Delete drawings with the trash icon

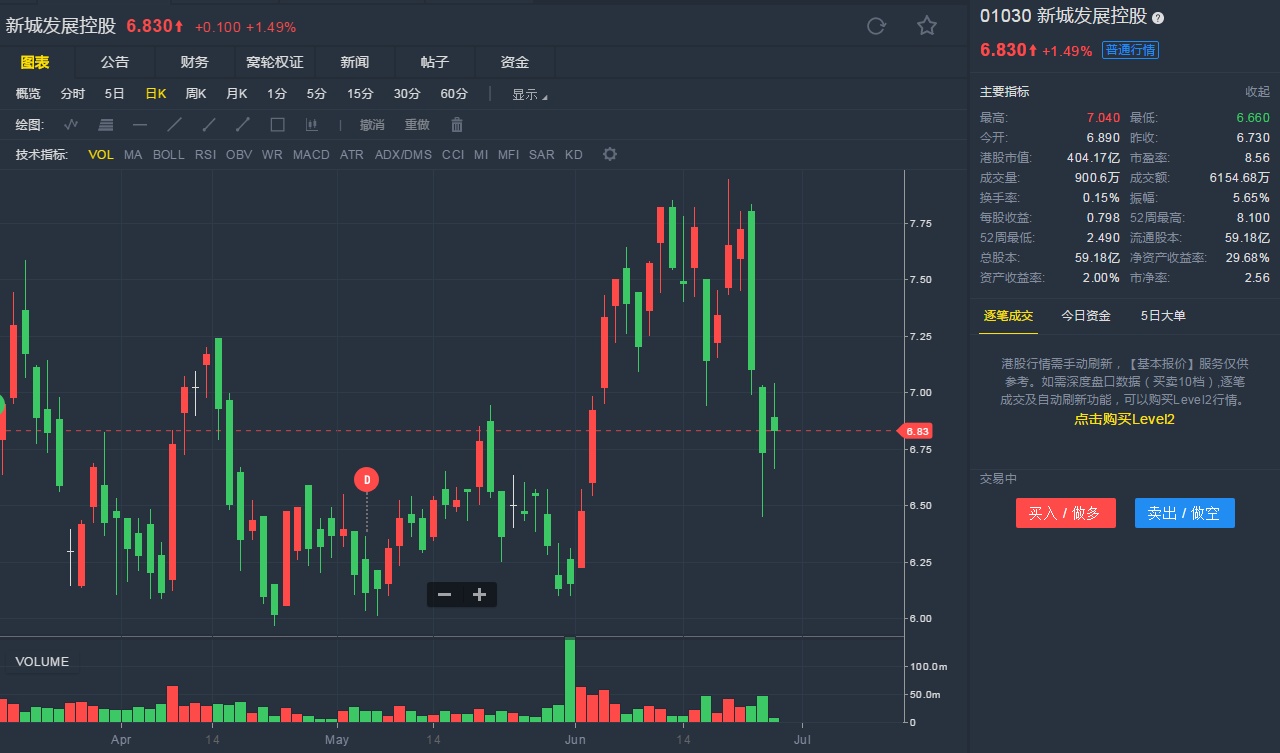click(x=457, y=125)
